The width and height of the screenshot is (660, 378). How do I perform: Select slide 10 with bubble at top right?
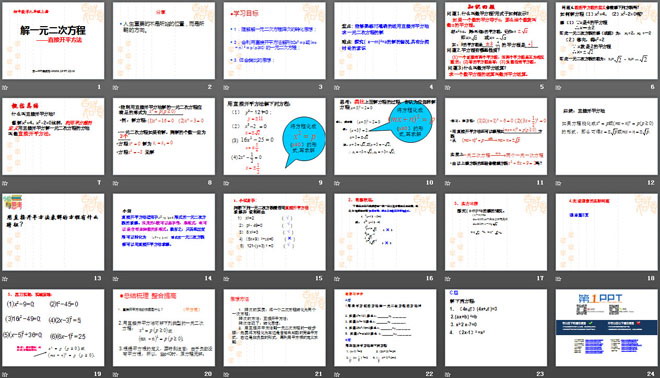tap(385, 136)
